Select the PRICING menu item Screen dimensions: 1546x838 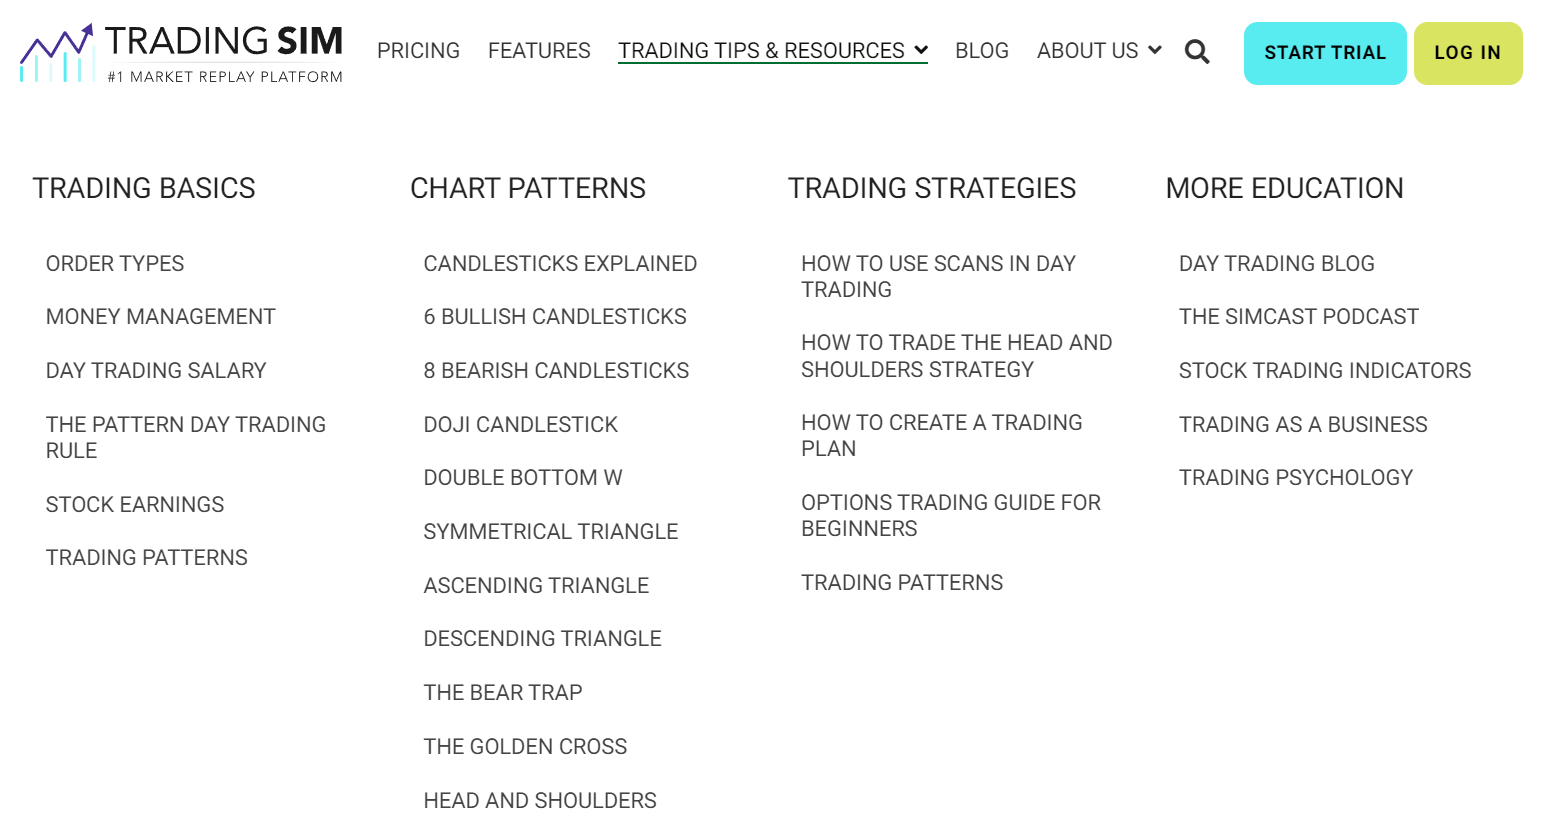(x=418, y=50)
